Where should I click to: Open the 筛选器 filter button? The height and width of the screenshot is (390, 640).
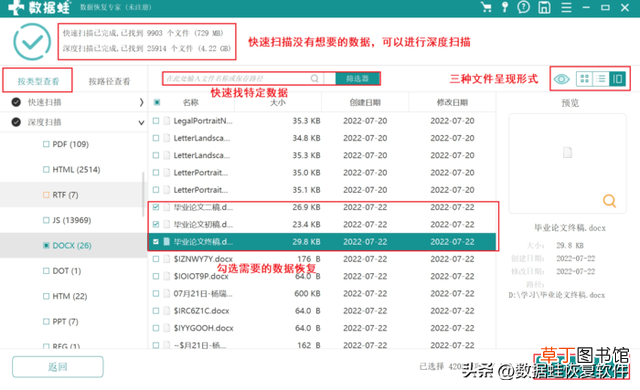[x=358, y=78]
